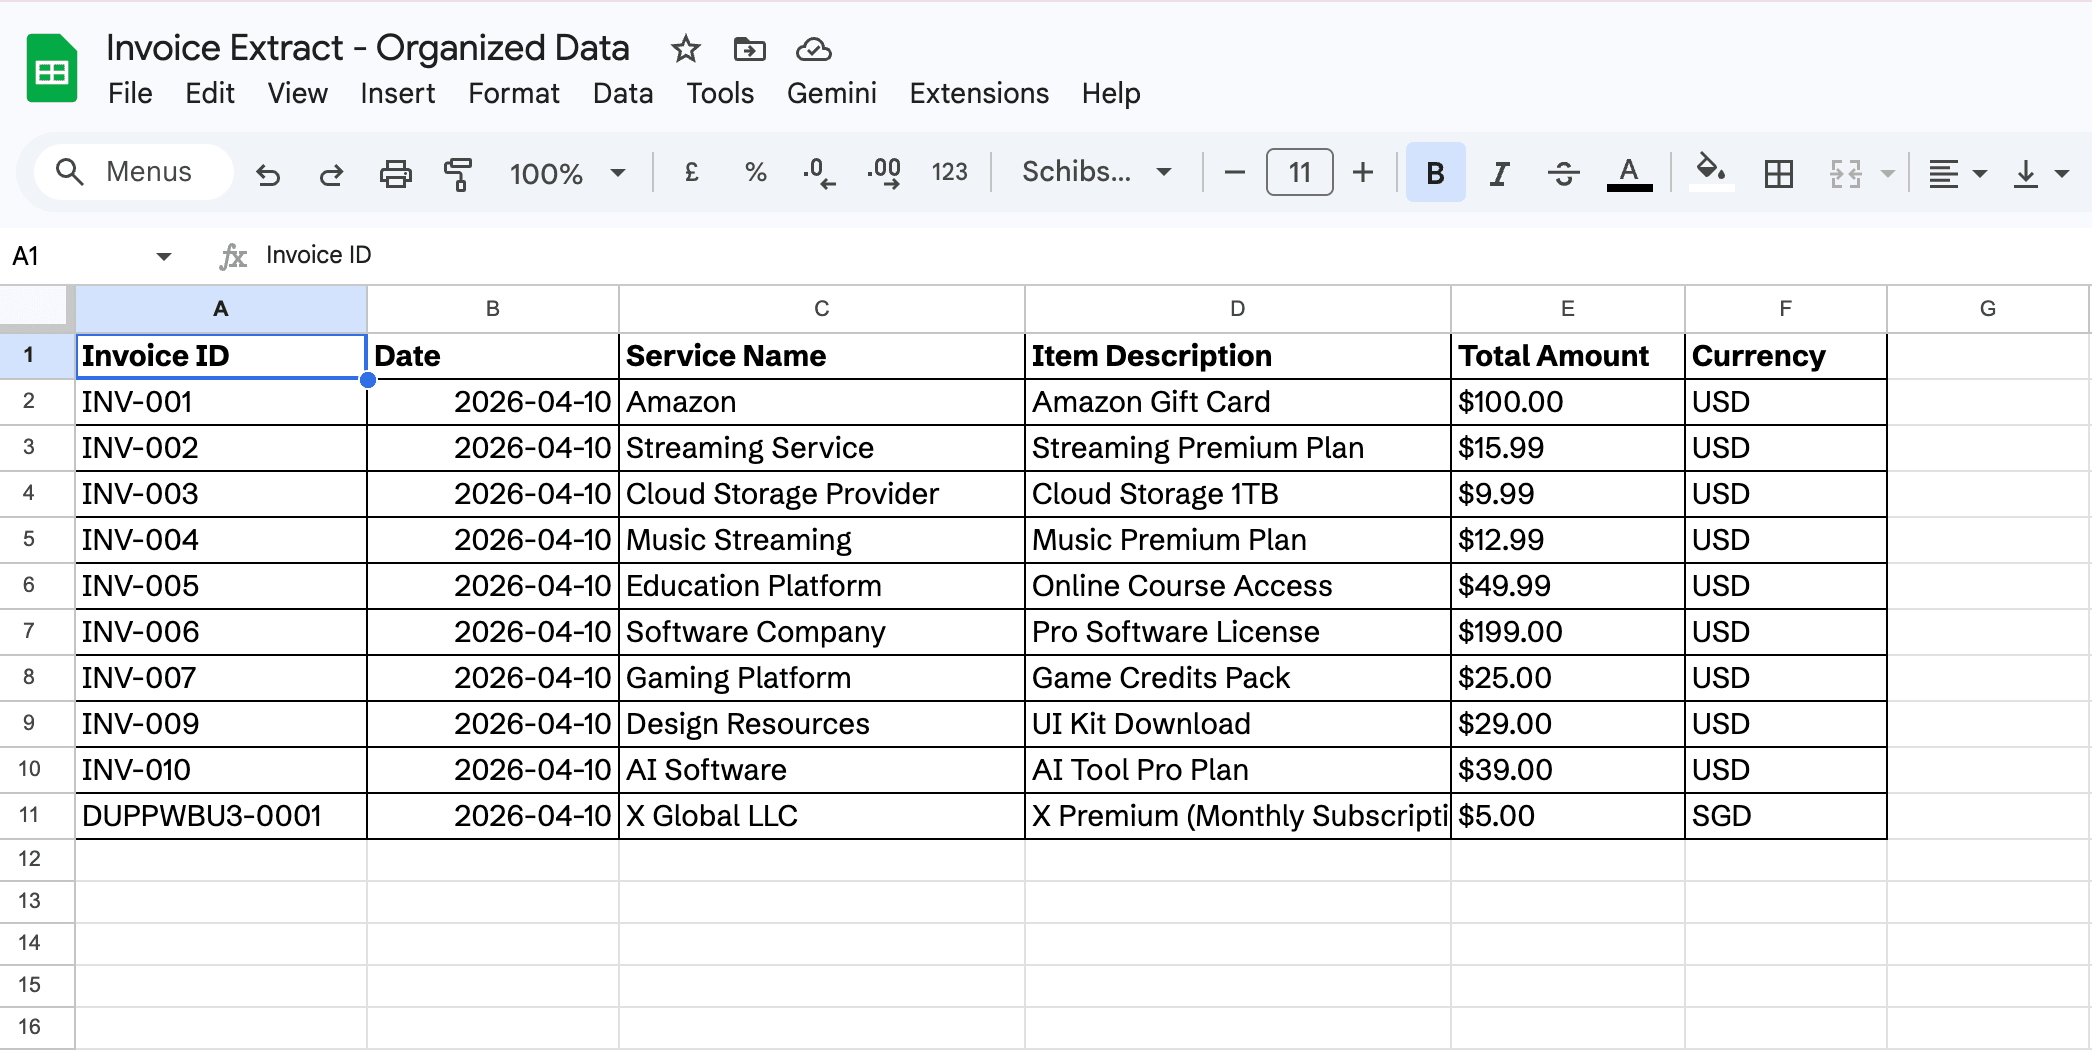Toggle strikethrough formatting
2092x1050 pixels.
(x=1563, y=173)
